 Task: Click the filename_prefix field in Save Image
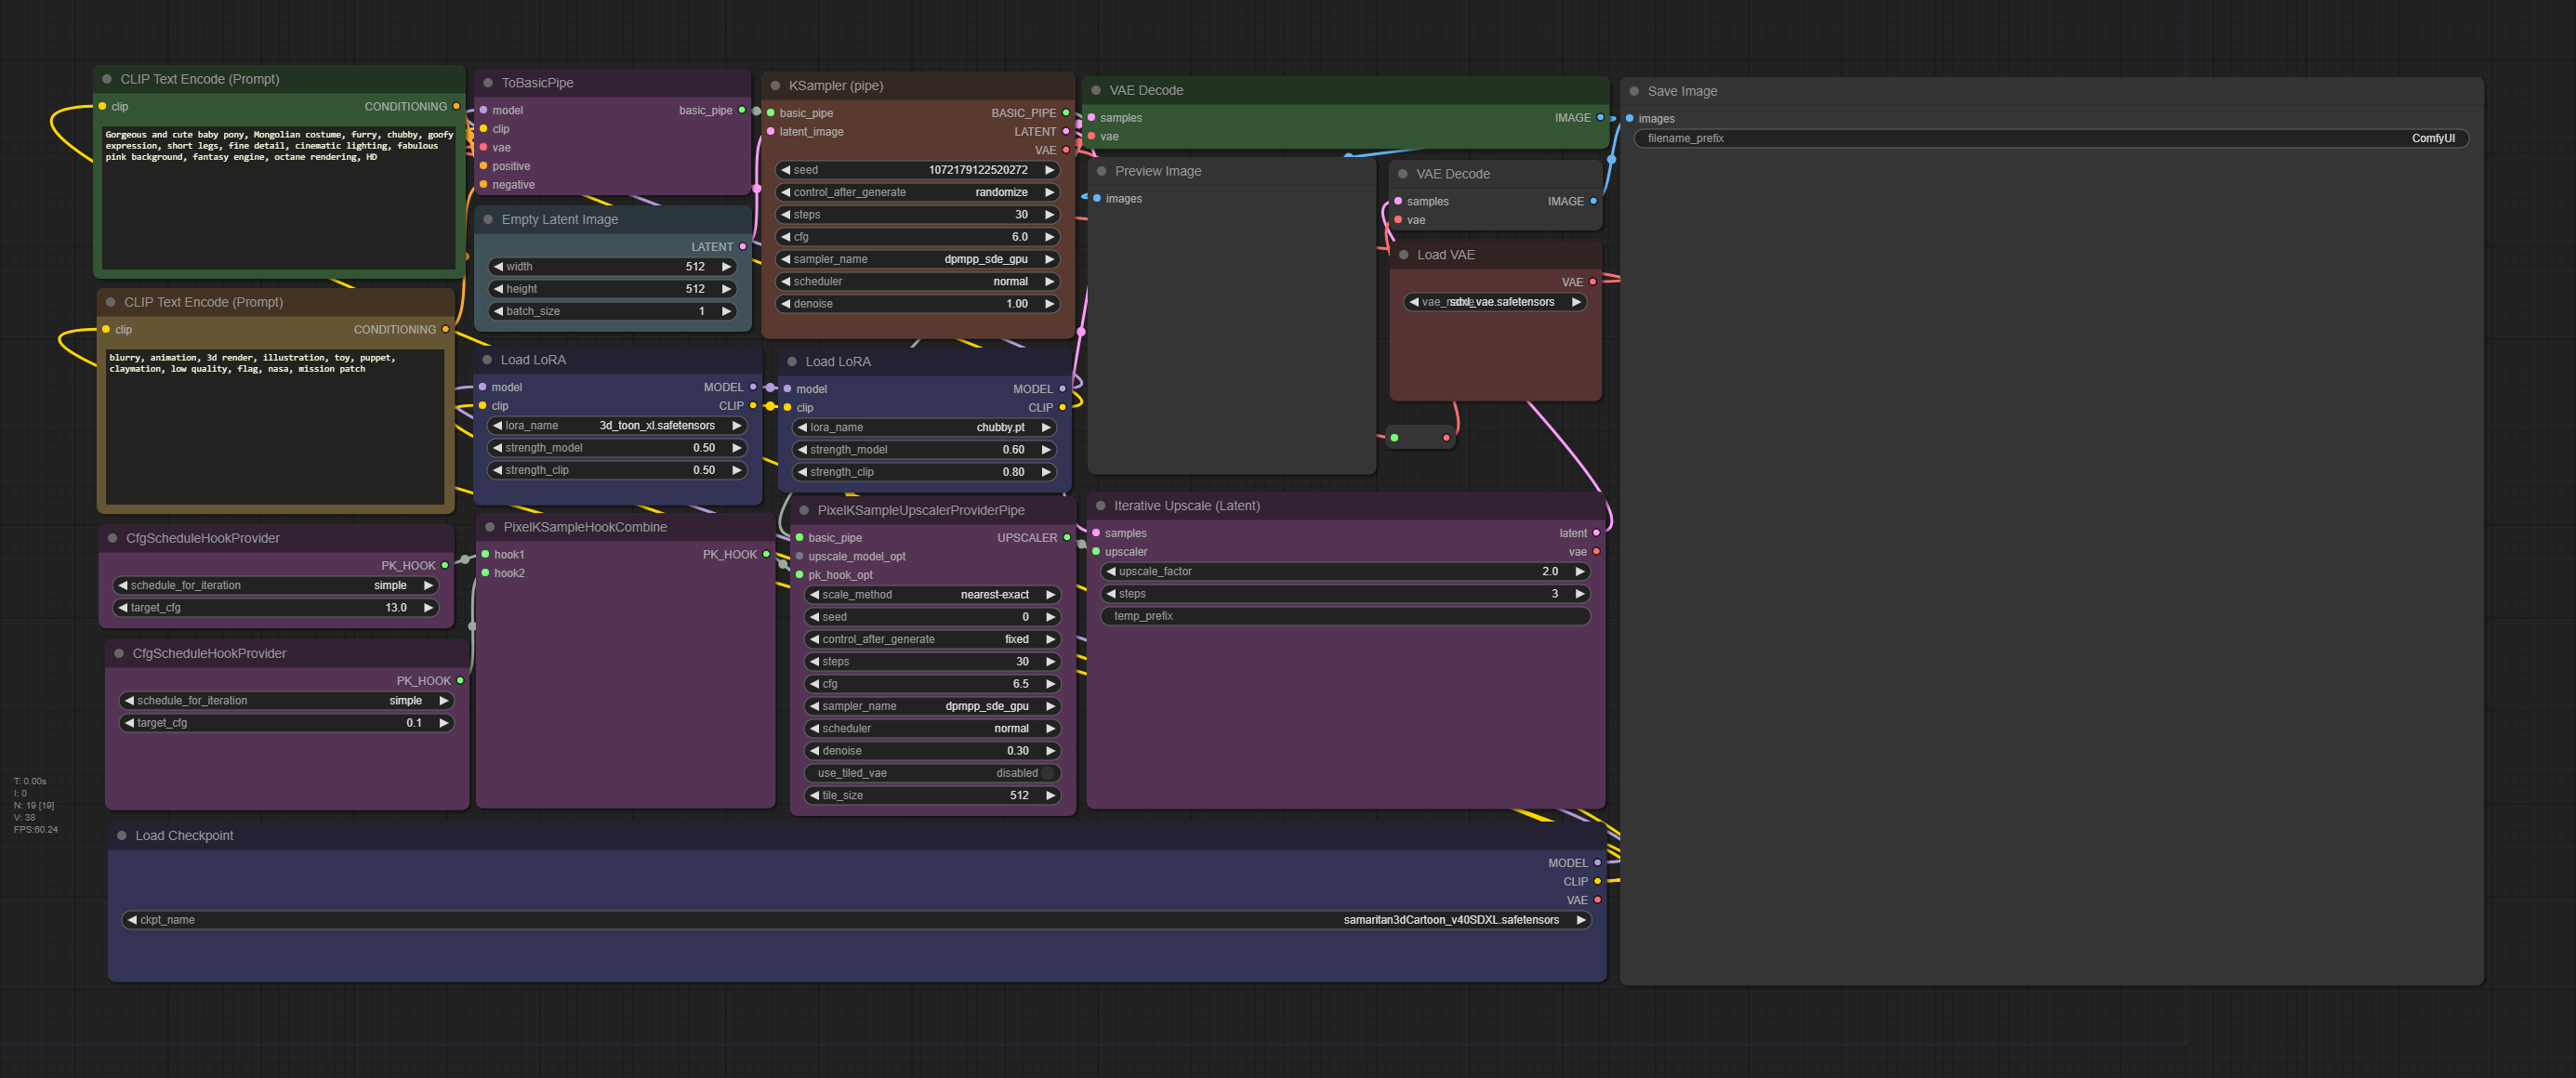click(x=2050, y=139)
